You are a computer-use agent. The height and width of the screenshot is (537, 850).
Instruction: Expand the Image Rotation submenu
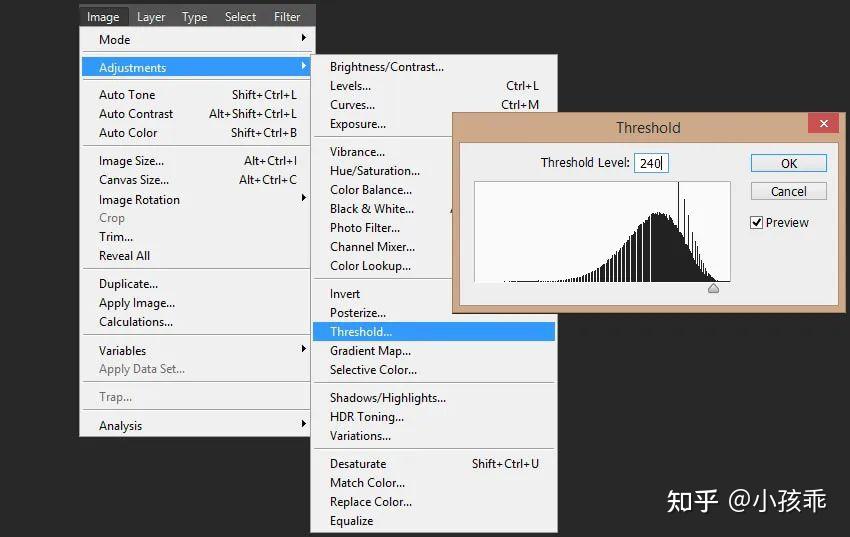pos(197,199)
